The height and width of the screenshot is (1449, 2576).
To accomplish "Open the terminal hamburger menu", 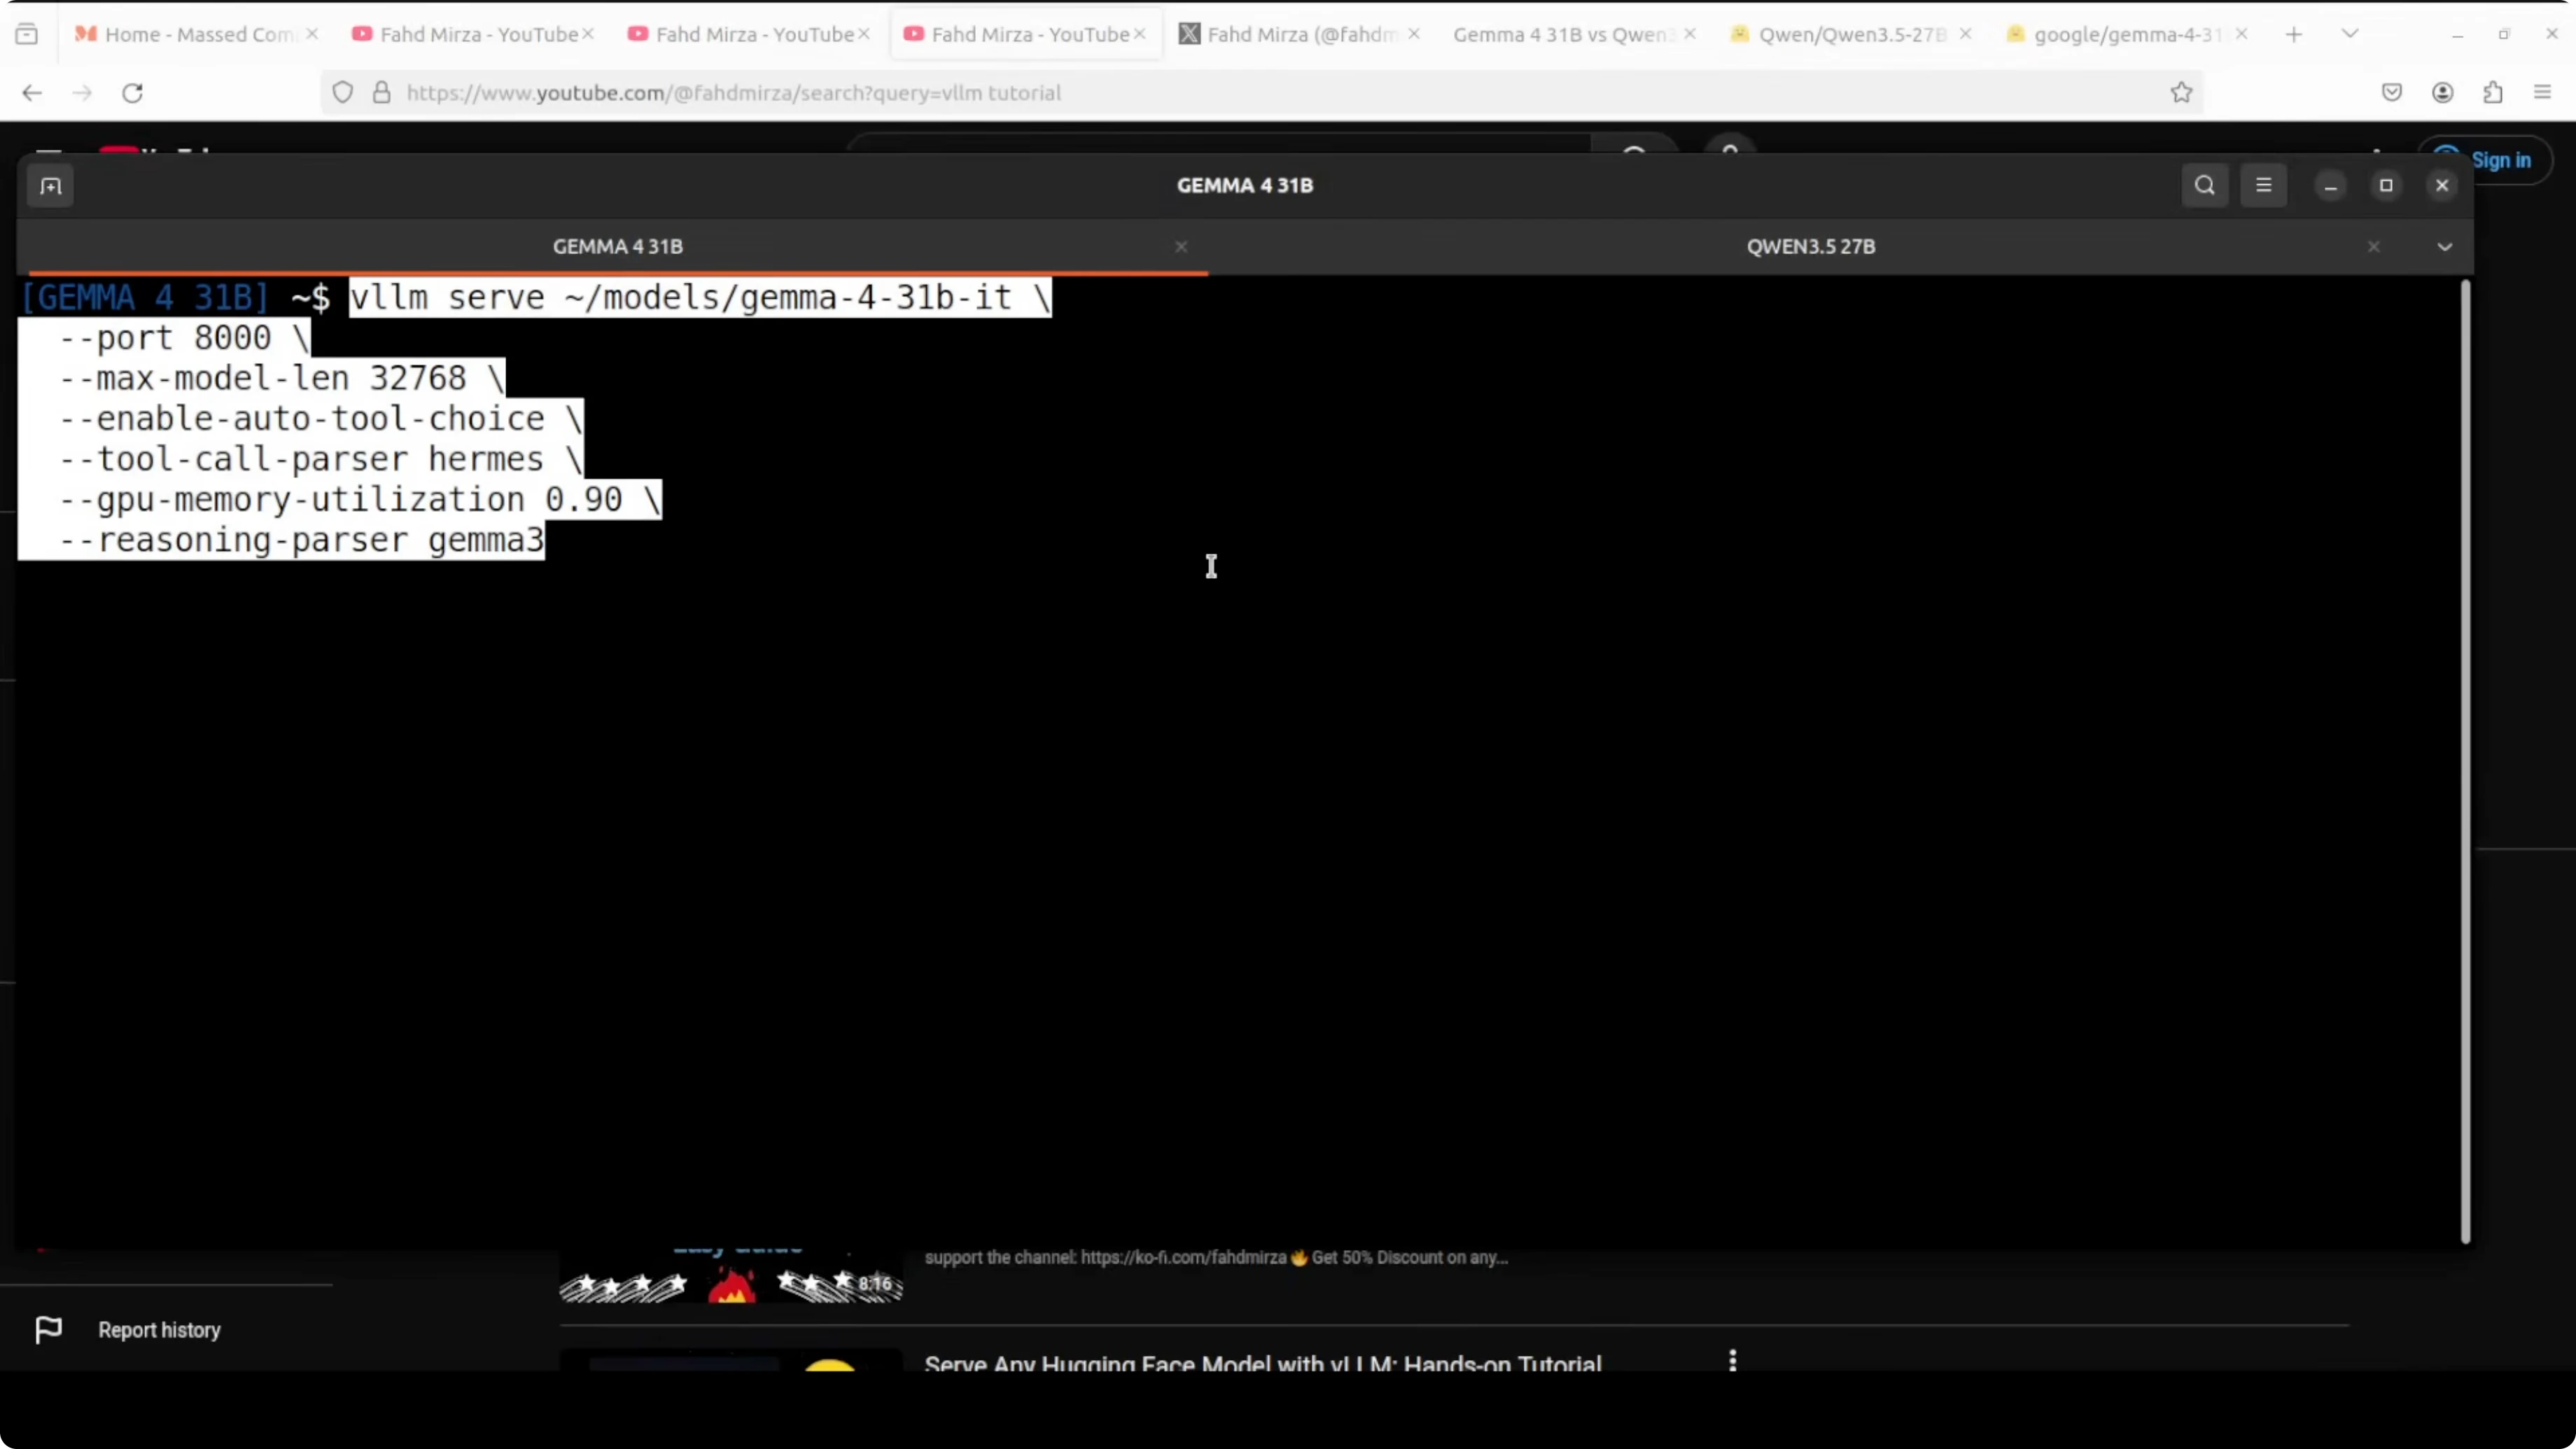I will tap(2263, 186).
